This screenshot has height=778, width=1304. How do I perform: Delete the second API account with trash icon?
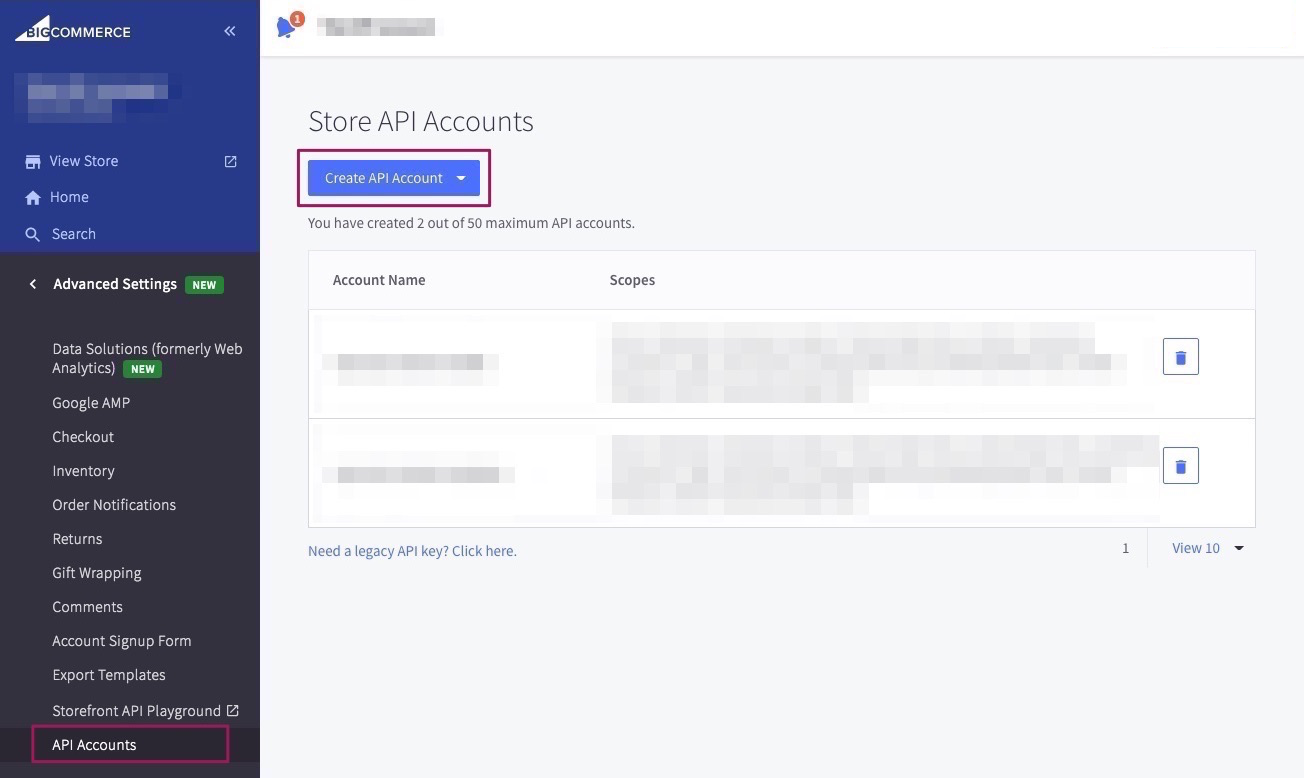point(1180,466)
